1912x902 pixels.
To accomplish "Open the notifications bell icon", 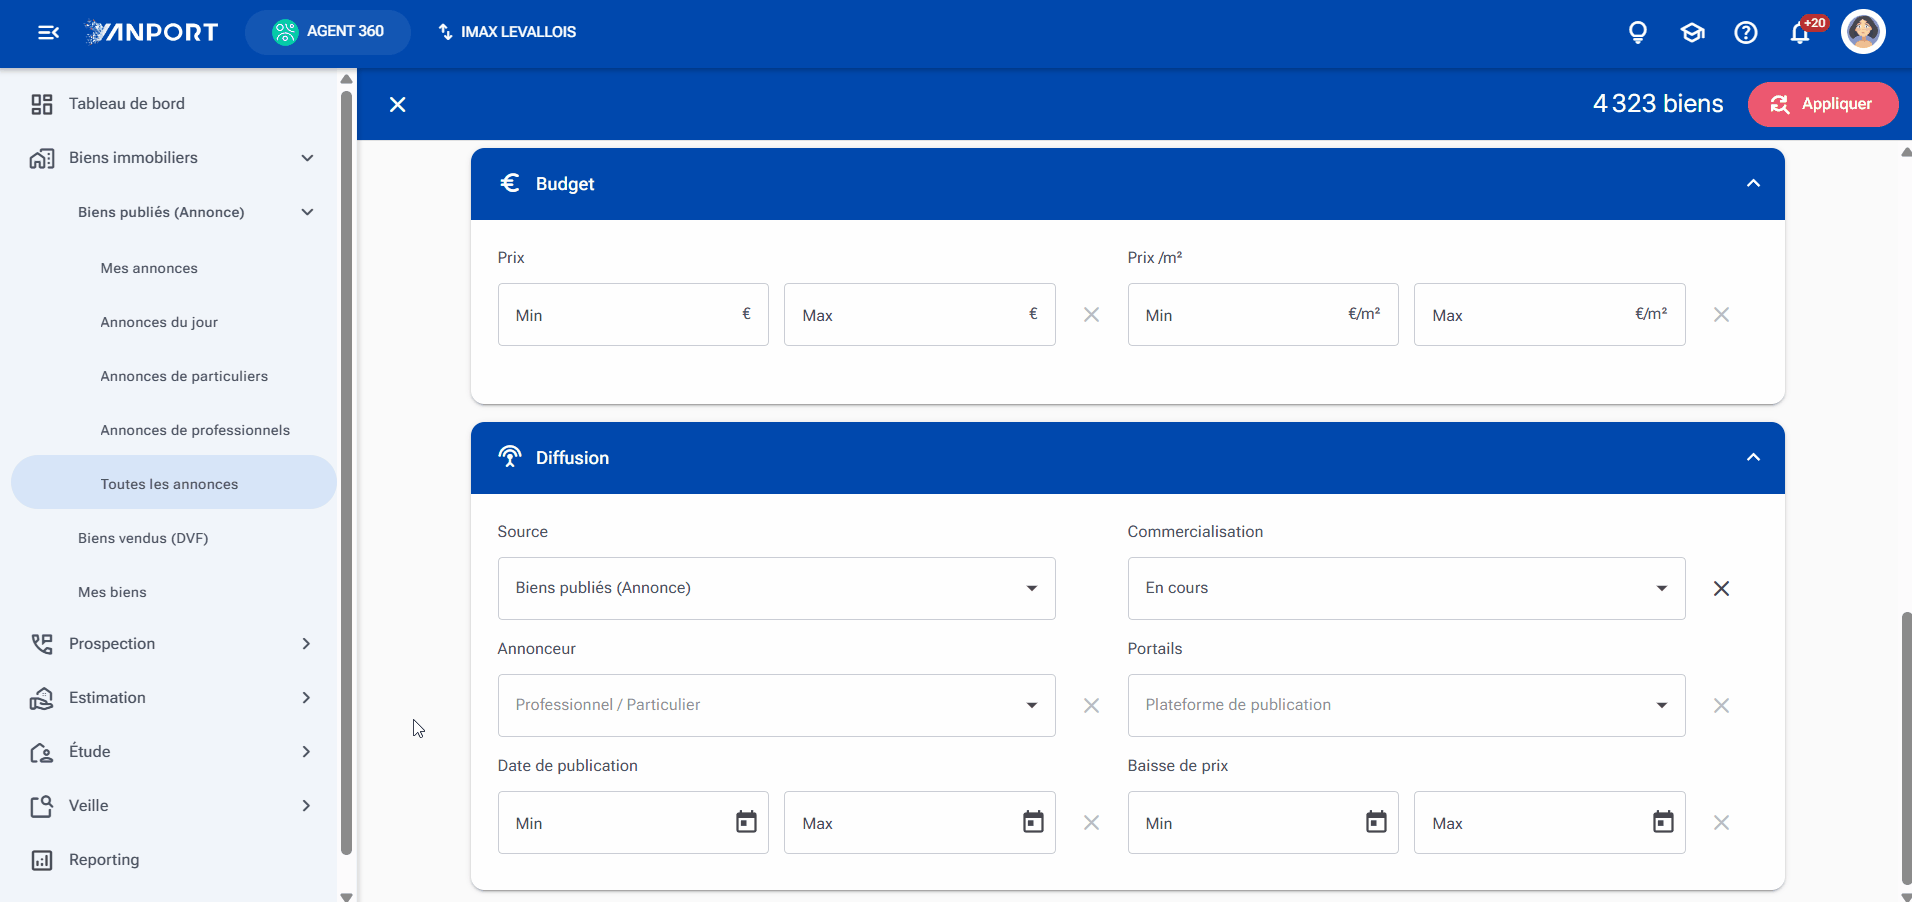I will [x=1800, y=32].
